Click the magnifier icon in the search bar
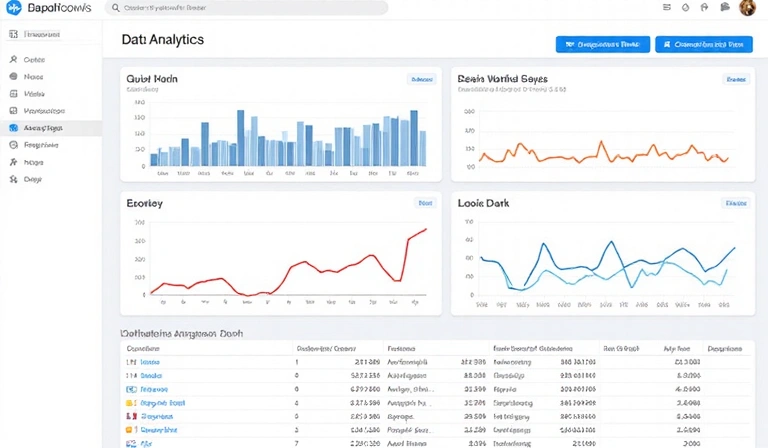The image size is (768, 448). coord(116,8)
